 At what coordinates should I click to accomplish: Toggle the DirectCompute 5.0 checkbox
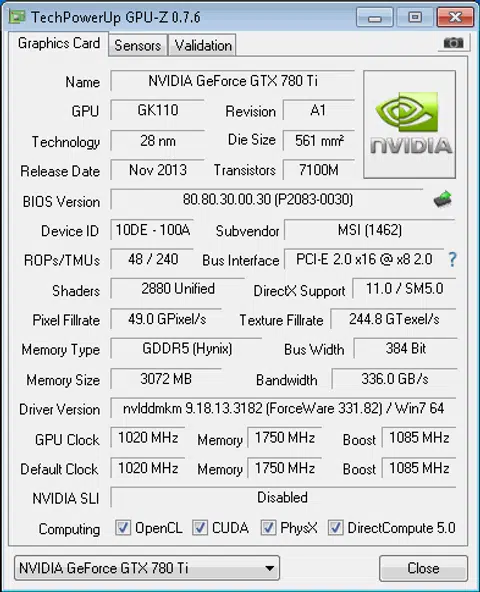pyautogui.click(x=335, y=527)
